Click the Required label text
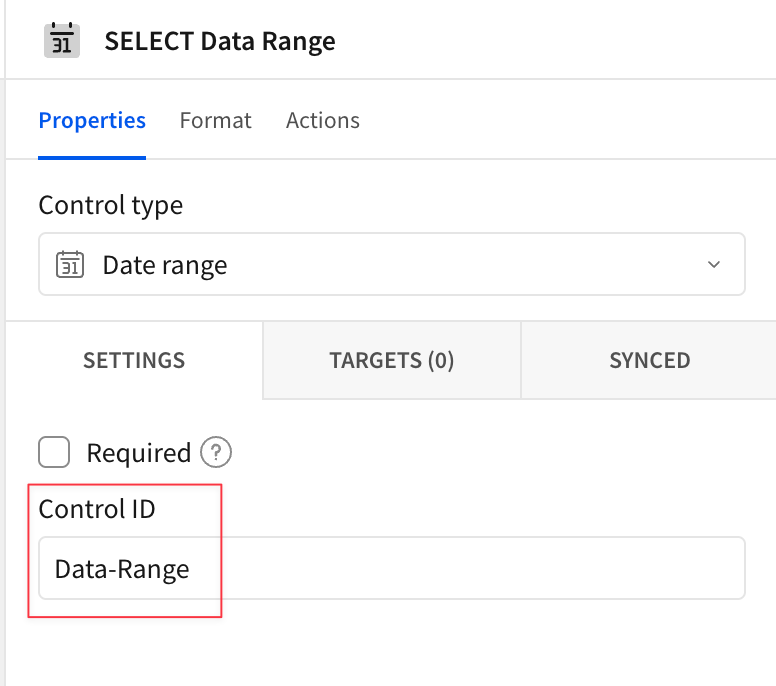776x686 pixels. coord(138,453)
